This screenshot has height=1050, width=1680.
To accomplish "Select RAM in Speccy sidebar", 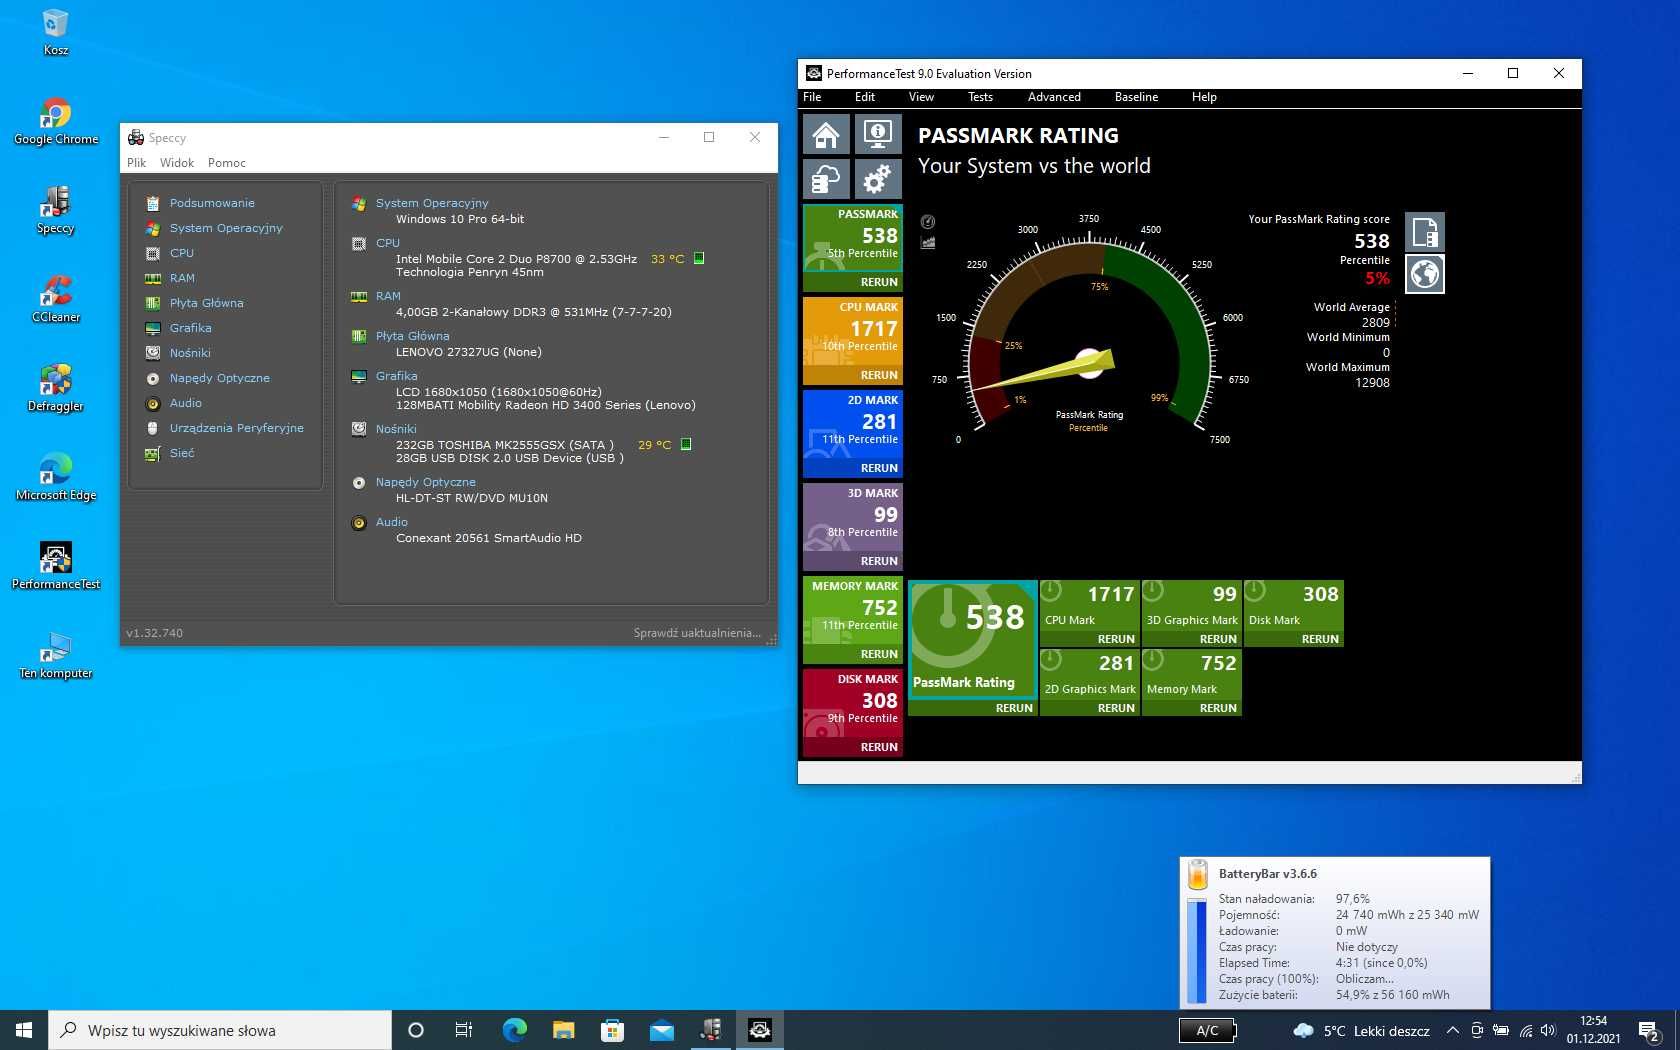I will click(x=182, y=278).
